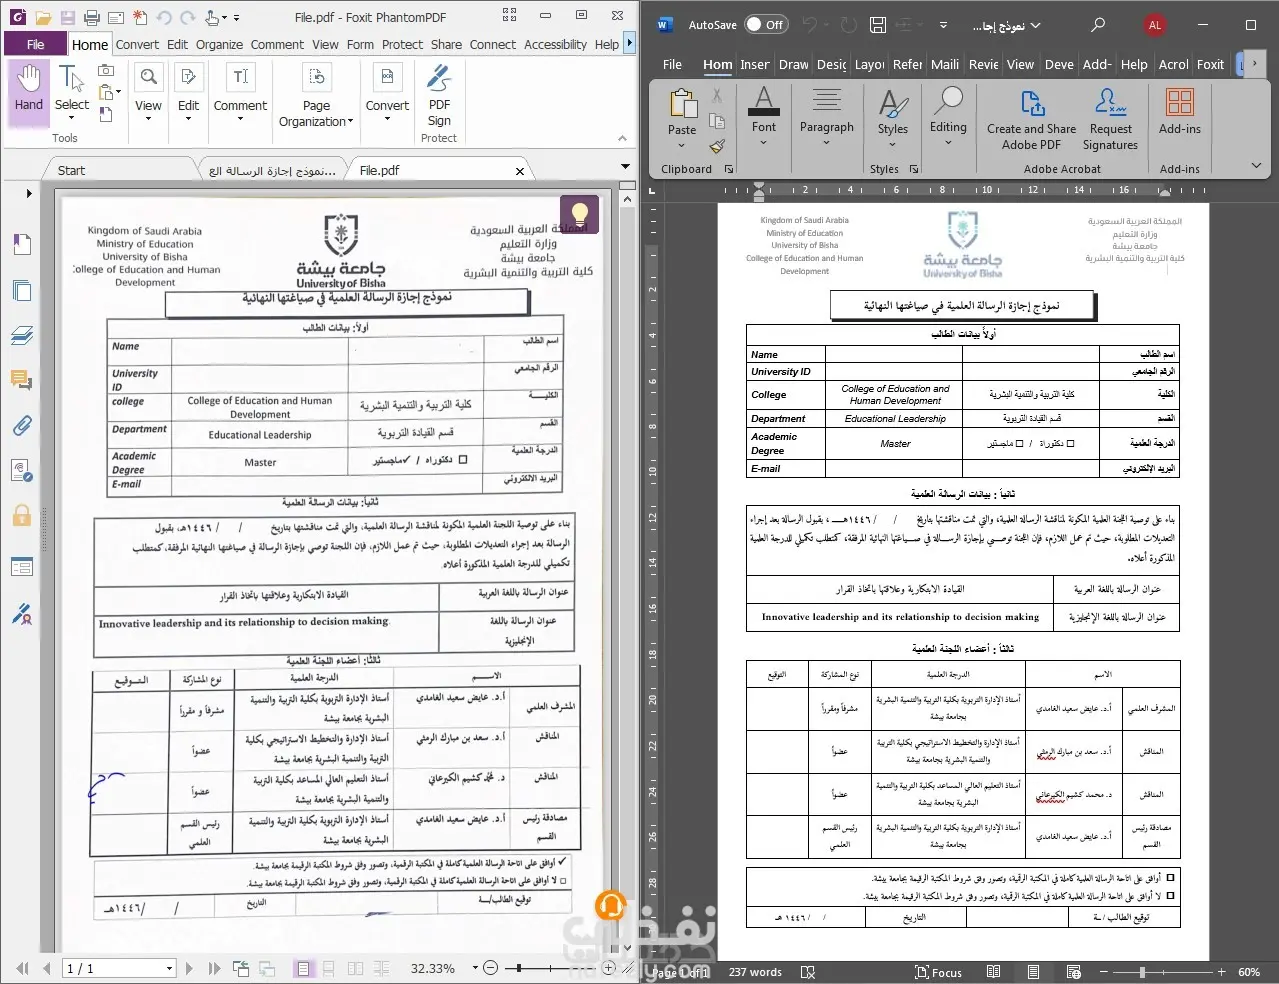This screenshot has width=1279, height=984.
Task: Click the Copy icon in Word clipboard group
Action: pos(717,121)
